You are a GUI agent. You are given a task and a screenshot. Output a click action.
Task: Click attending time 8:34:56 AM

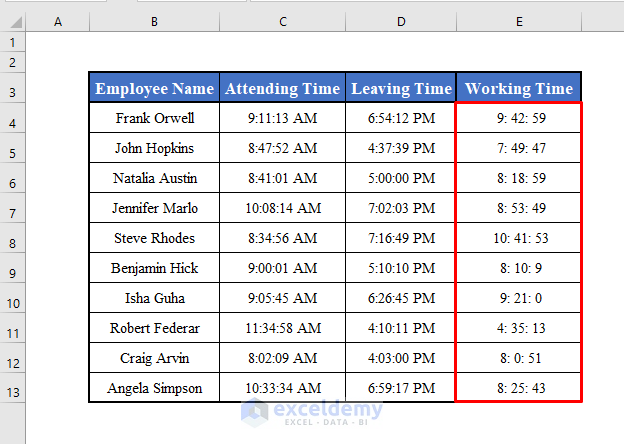[x=283, y=238]
